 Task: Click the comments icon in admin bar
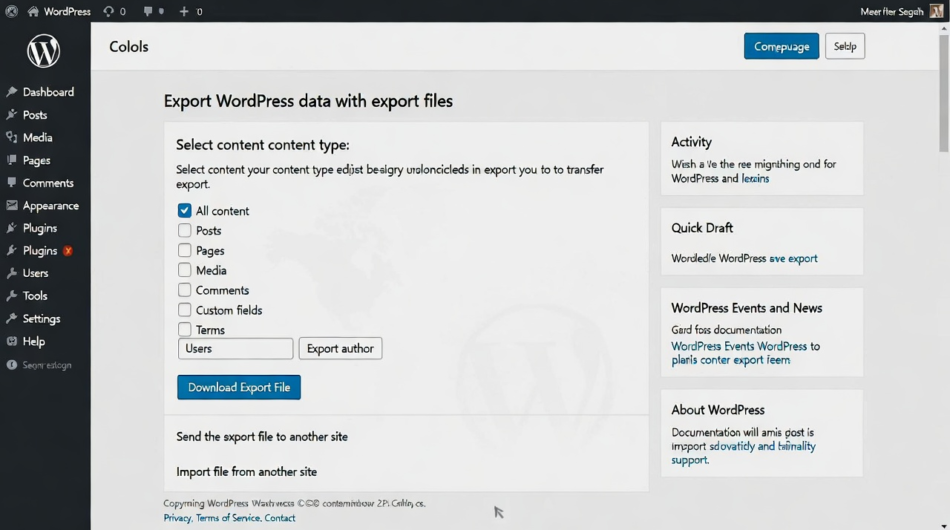coord(148,11)
